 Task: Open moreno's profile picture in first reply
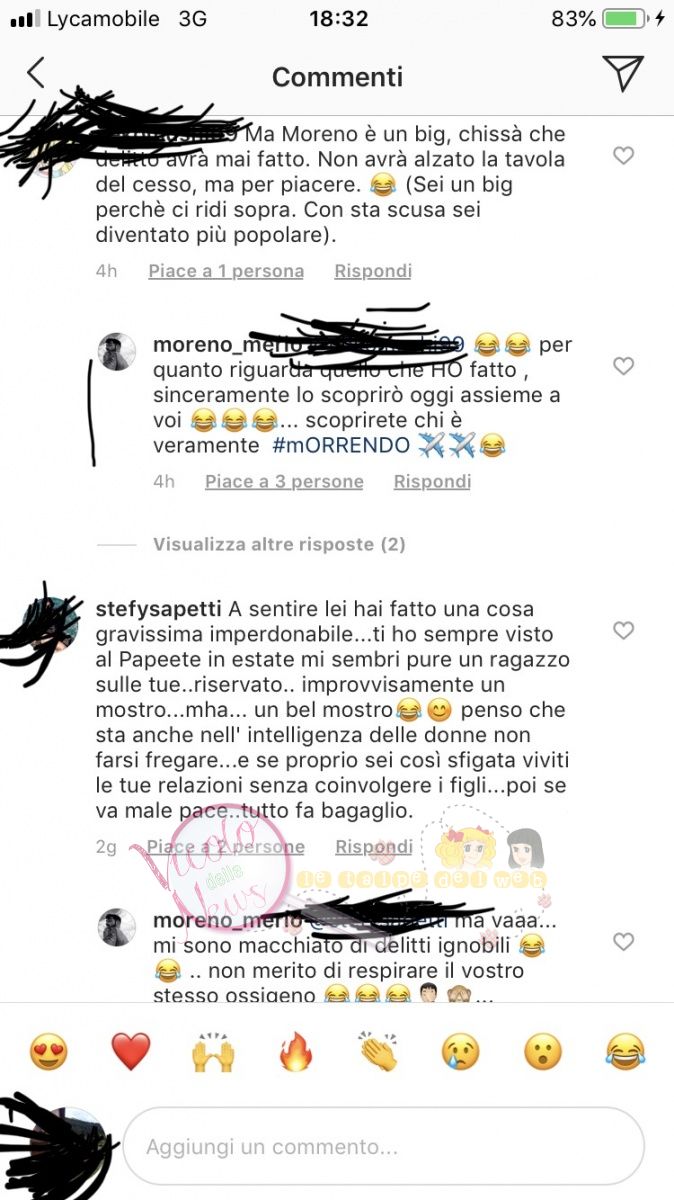[116, 352]
